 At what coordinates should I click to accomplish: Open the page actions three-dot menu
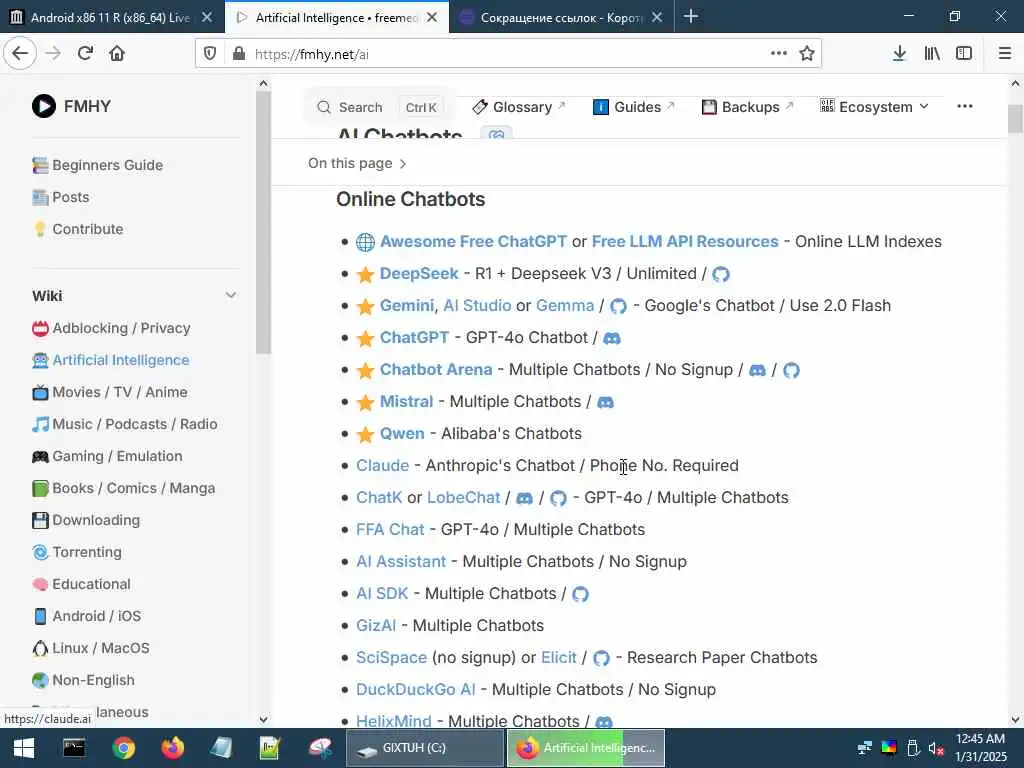coord(778,54)
